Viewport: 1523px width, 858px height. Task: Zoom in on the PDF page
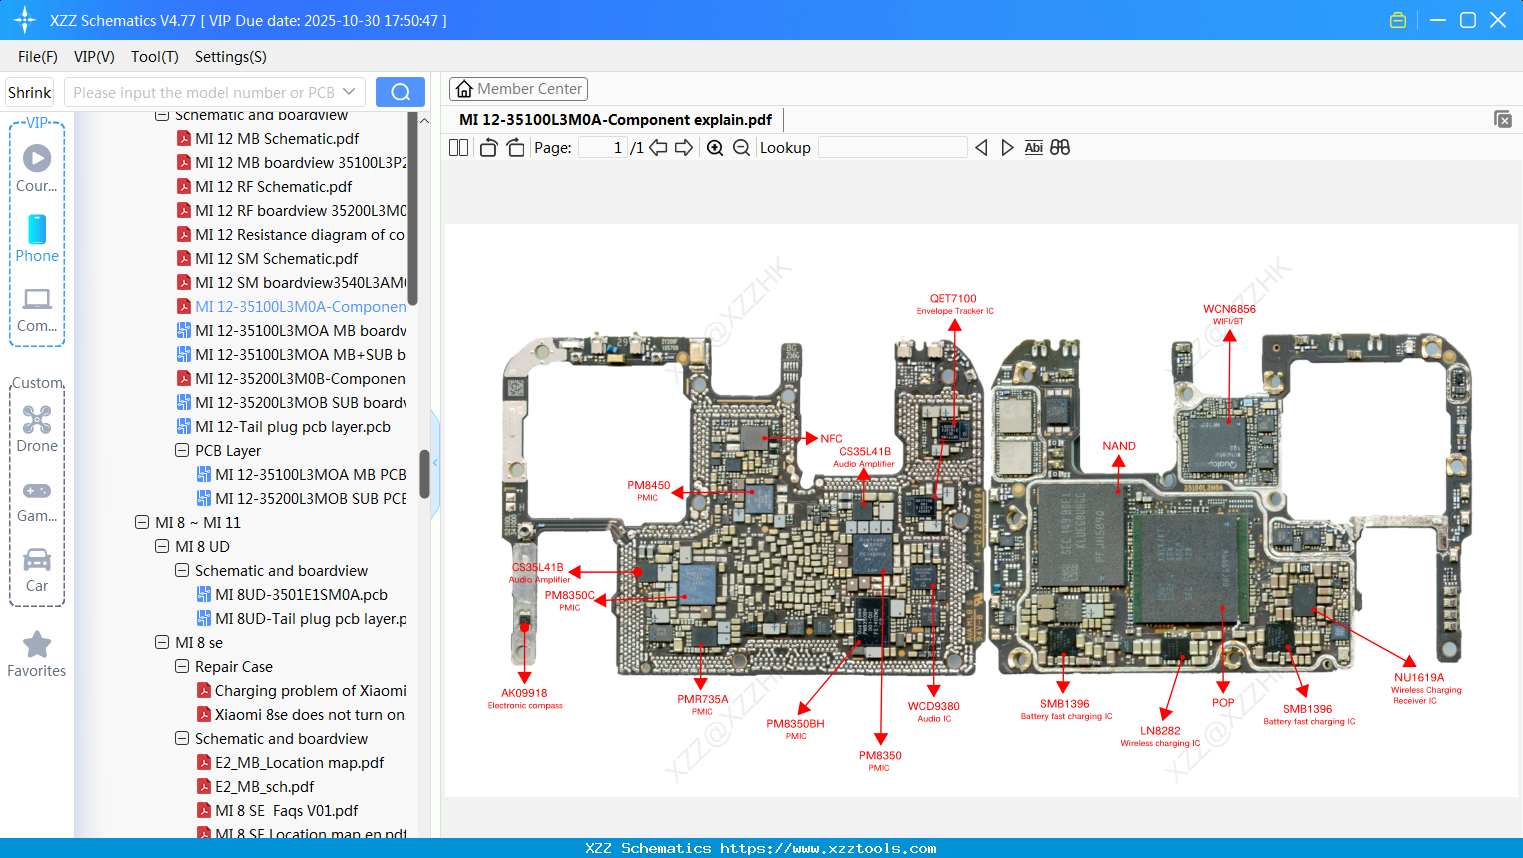(x=716, y=147)
